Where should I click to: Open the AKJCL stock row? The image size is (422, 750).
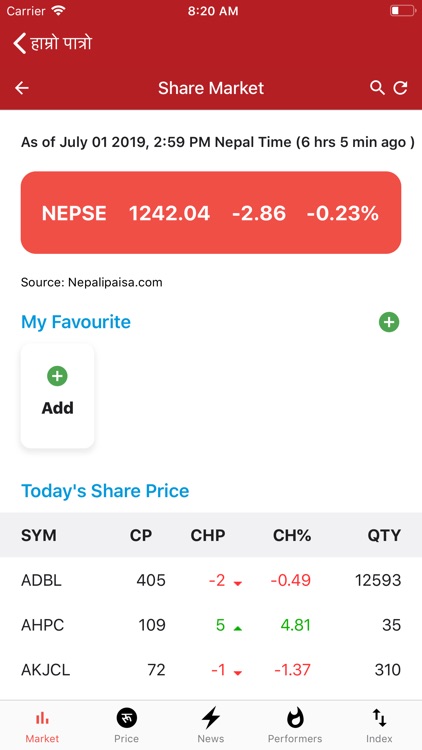[x=211, y=670]
